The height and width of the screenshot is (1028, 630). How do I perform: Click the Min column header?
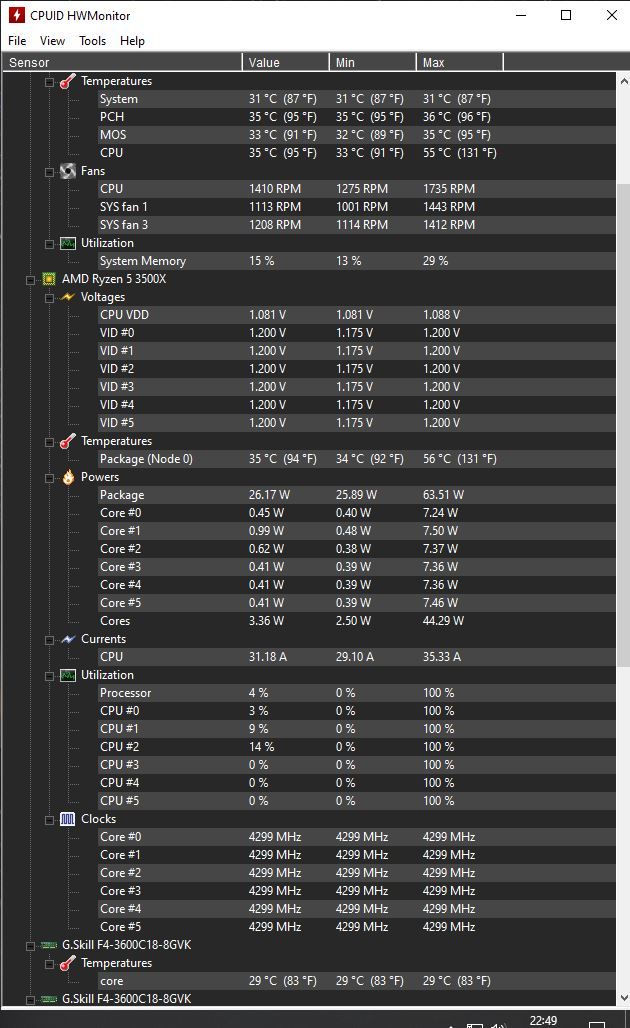pyautogui.click(x=372, y=62)
